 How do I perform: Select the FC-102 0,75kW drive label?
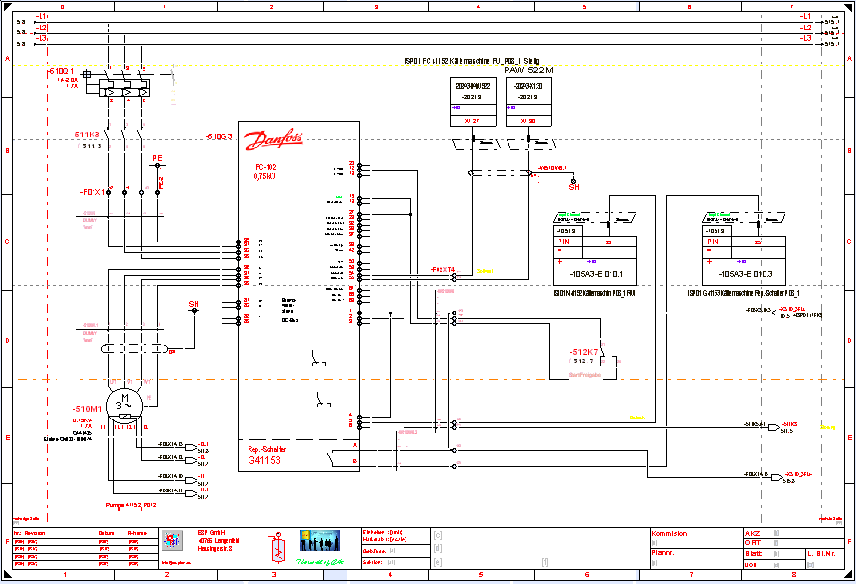[265, 172]
